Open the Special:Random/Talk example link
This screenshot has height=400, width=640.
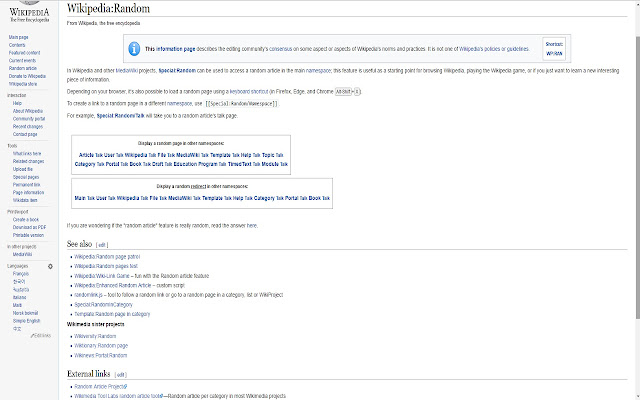[120, 116]
